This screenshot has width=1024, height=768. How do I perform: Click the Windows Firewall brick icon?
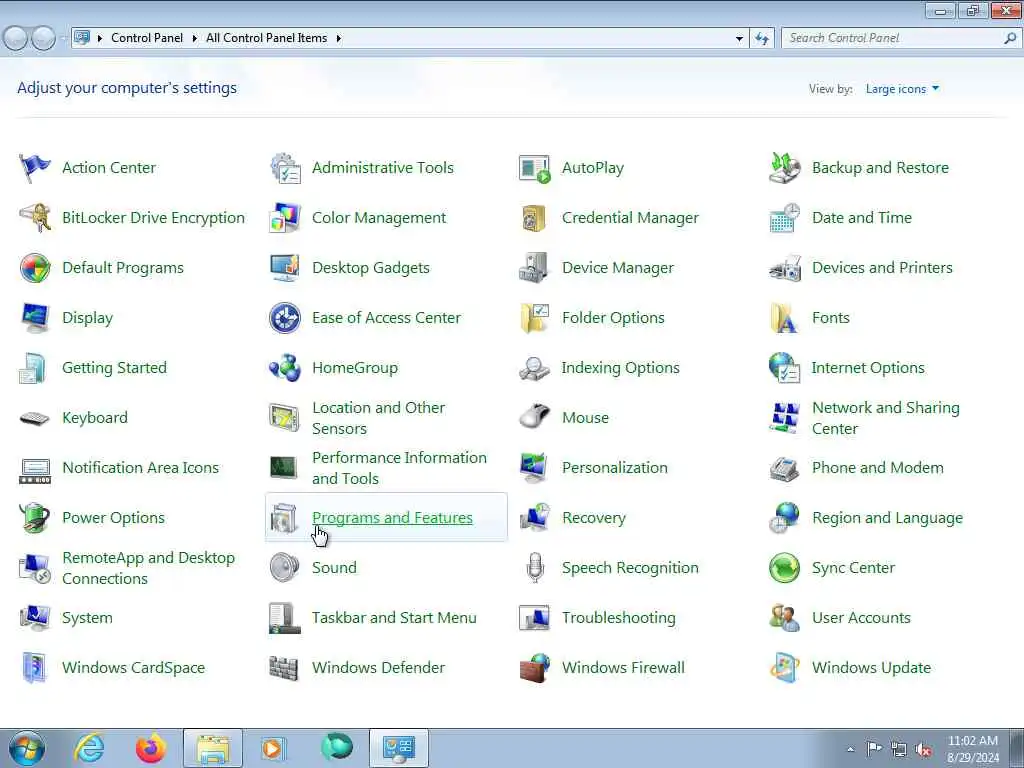(x=534, y=668)
